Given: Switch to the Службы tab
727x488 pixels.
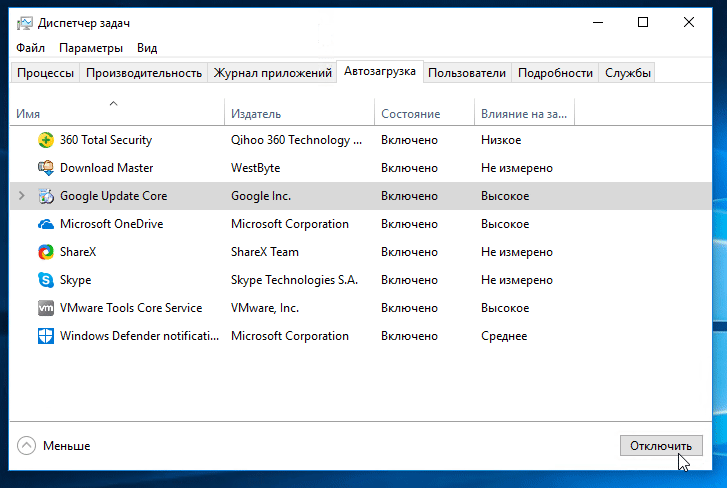Looking at the screenshot, I should click(x=627, y=73).
